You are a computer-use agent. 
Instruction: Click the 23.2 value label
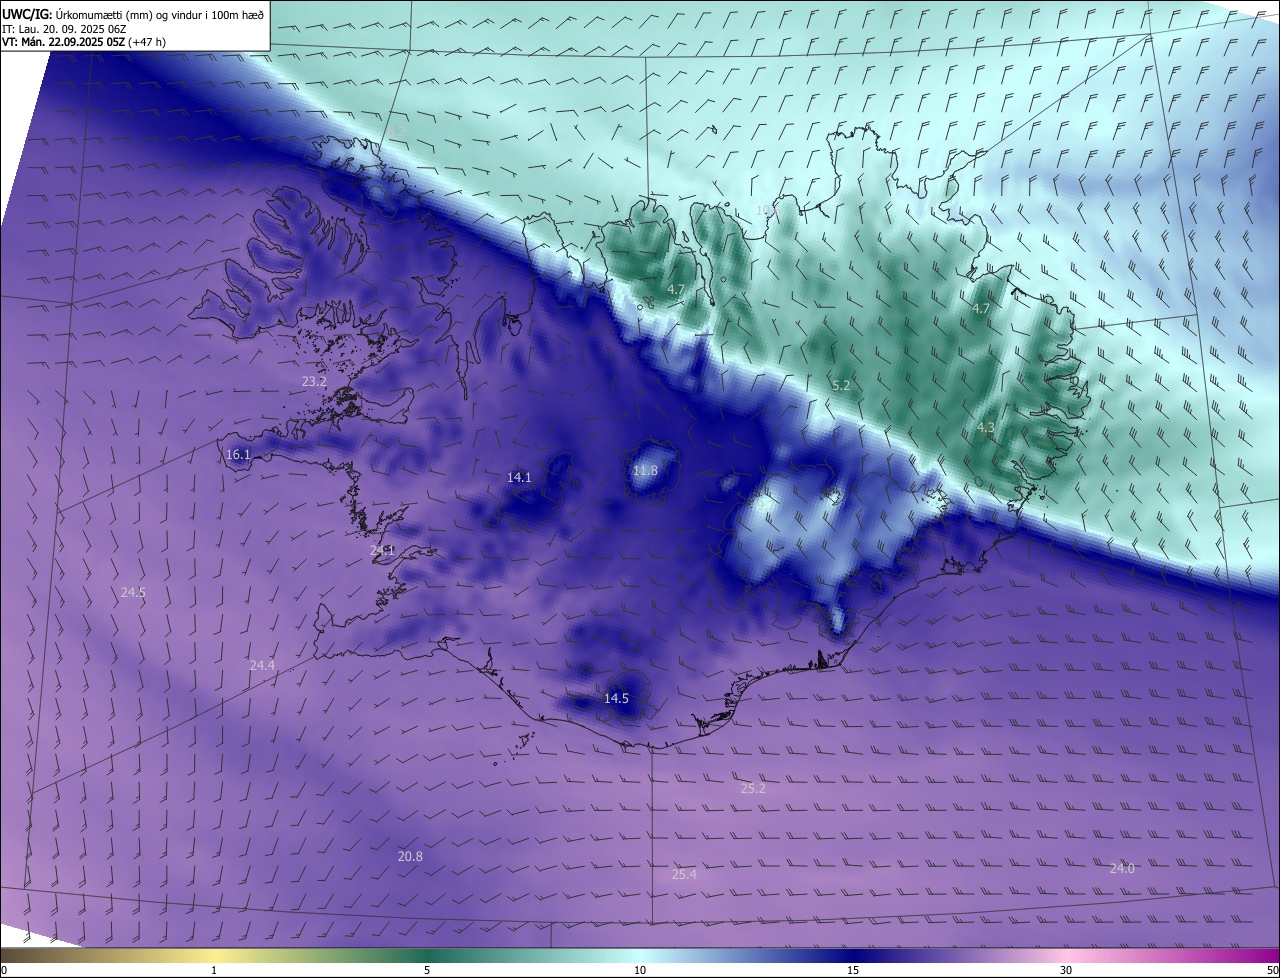pyautogui.click(x=314, y=381)
